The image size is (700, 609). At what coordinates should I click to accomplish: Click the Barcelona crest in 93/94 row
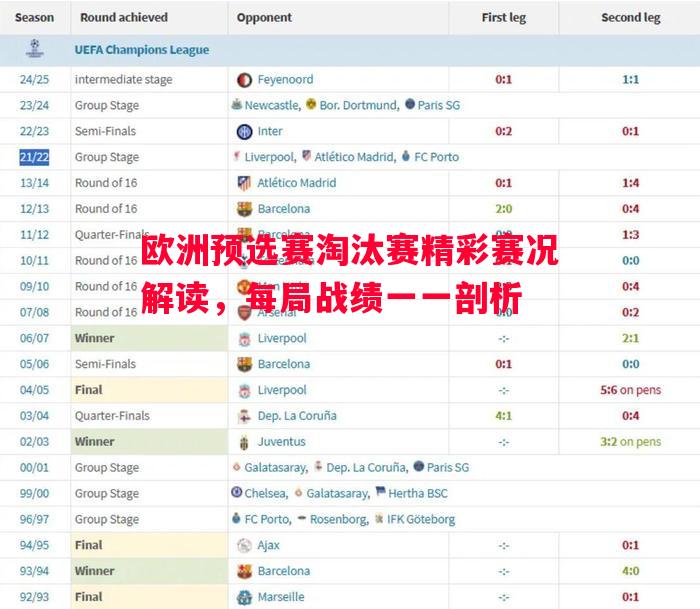[x=244, y=572]
